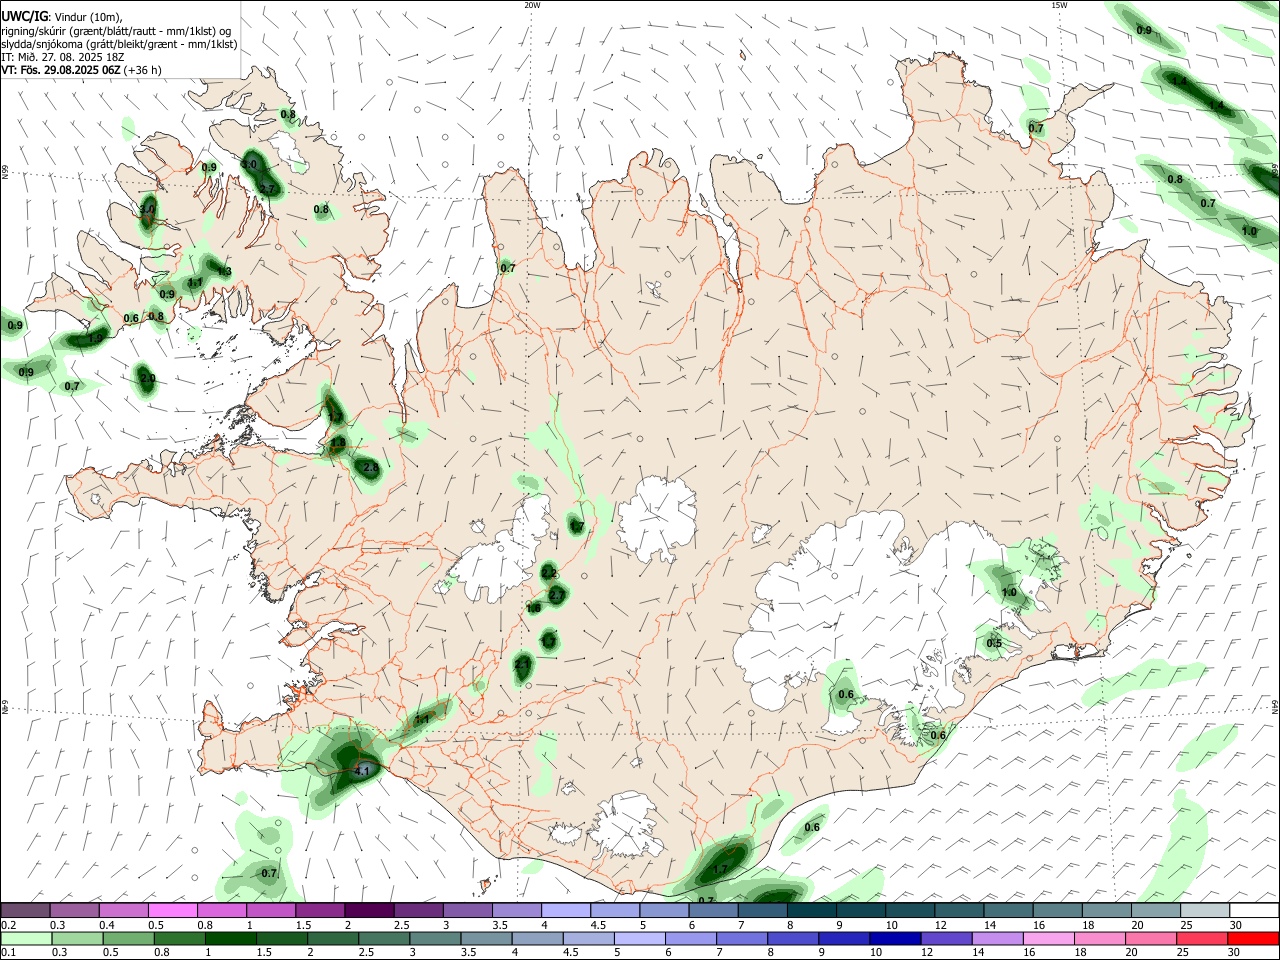This screenshot has width=1280, height=960.
Task: Click the UWC/IG title text
Action: [x=24, y=17]
